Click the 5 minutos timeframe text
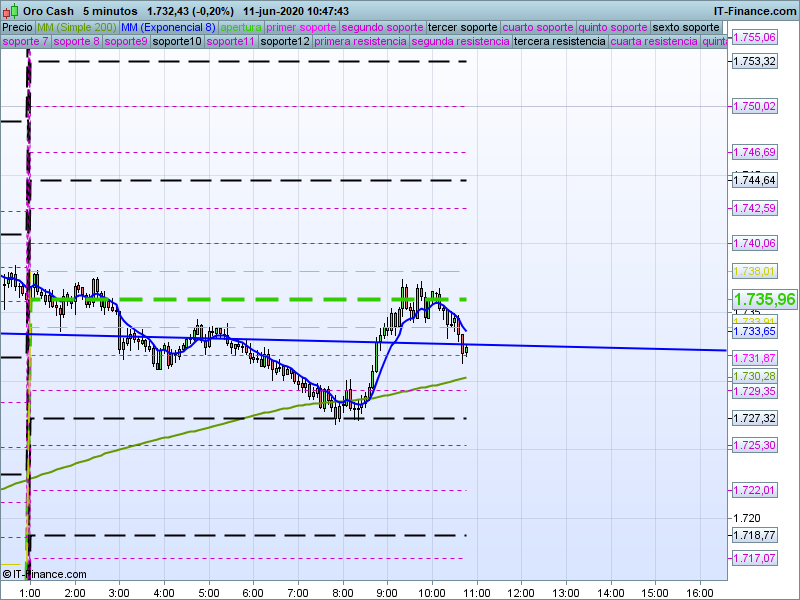The height and width of the screenshot is (600, 800). [x=110, y=10]
